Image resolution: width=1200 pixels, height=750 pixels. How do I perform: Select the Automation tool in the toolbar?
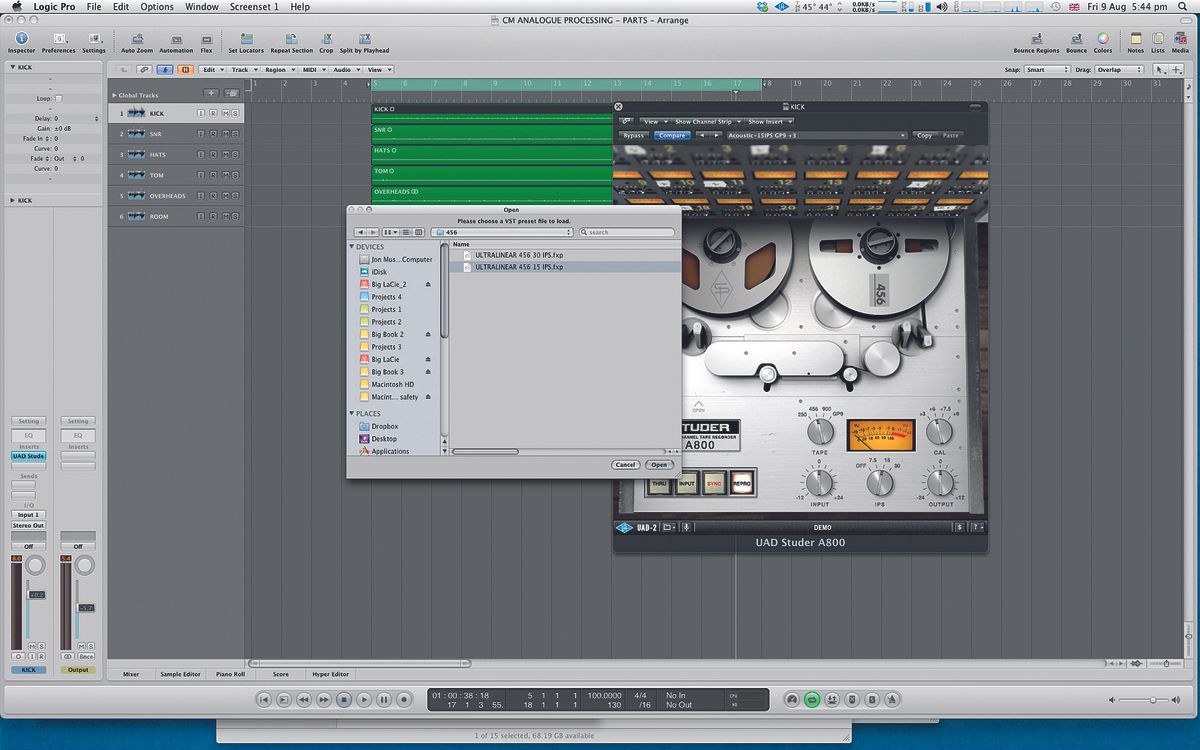tap(176, 40)
